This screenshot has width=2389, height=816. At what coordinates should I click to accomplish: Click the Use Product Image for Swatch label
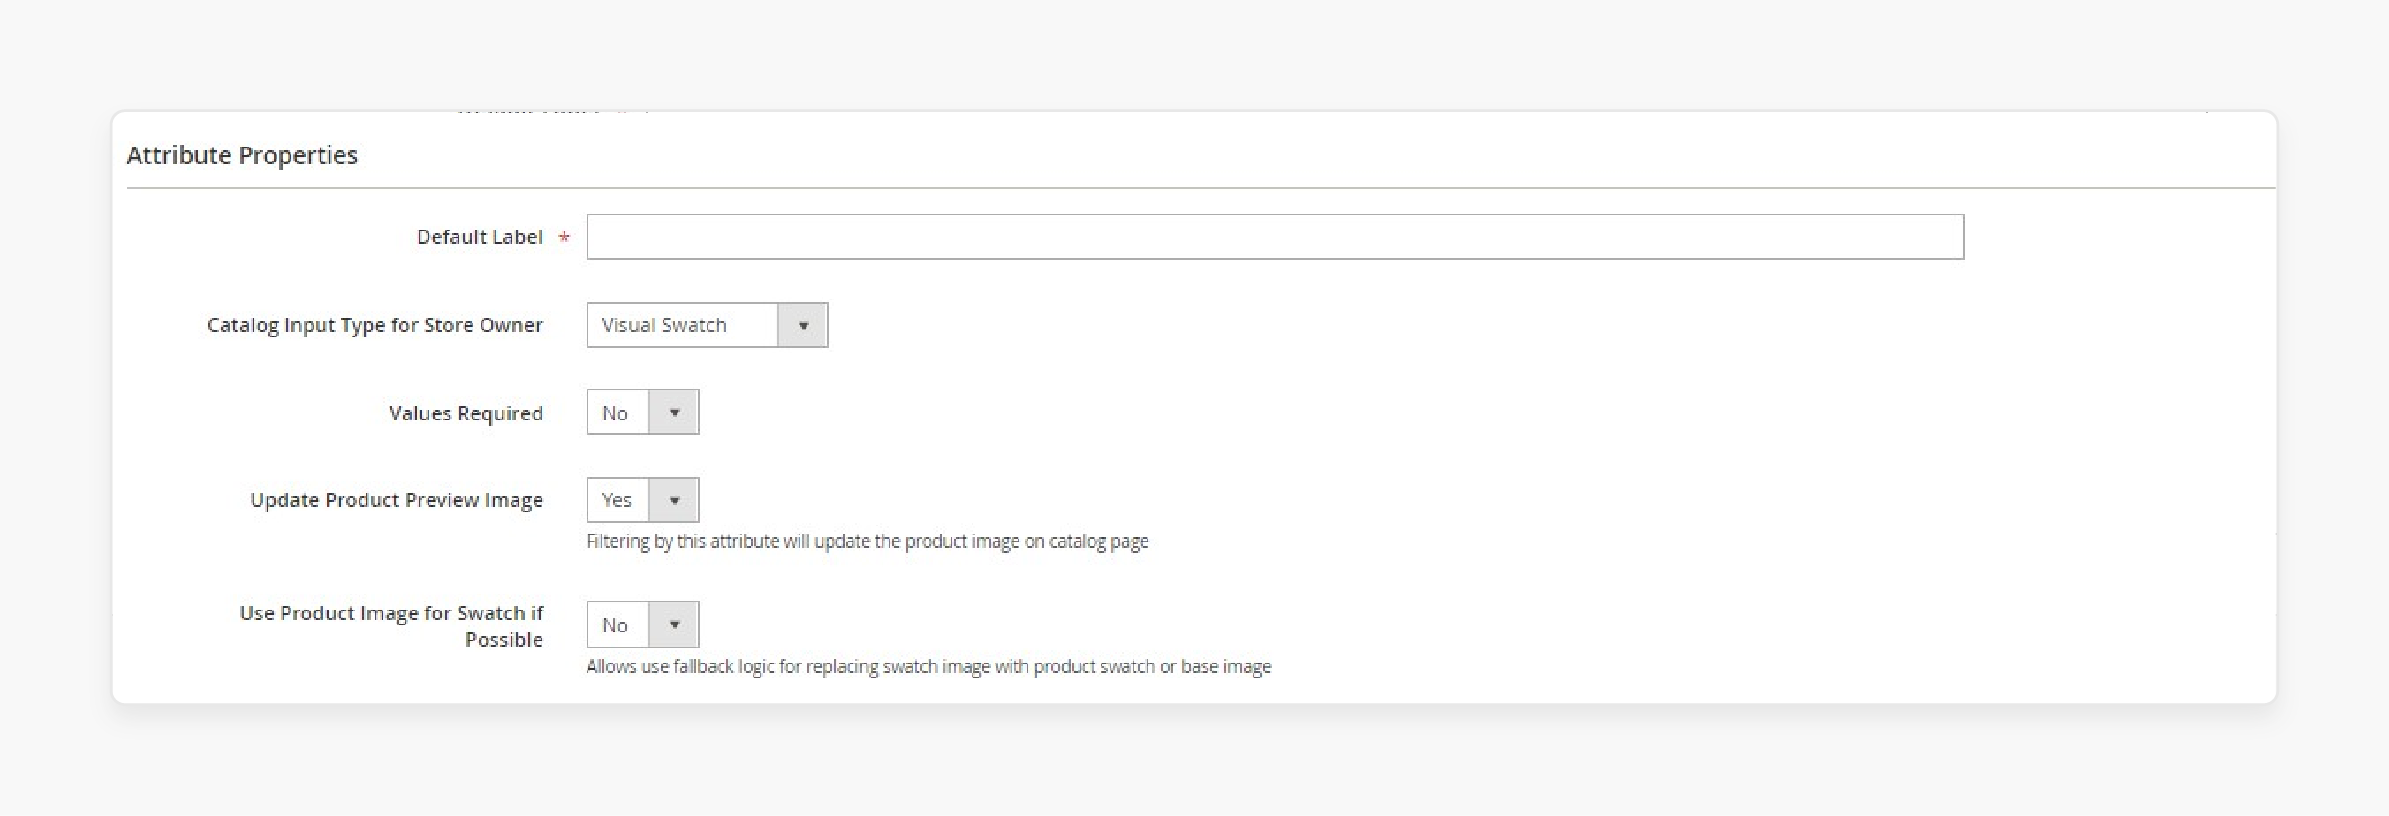[x=391, y=626]
